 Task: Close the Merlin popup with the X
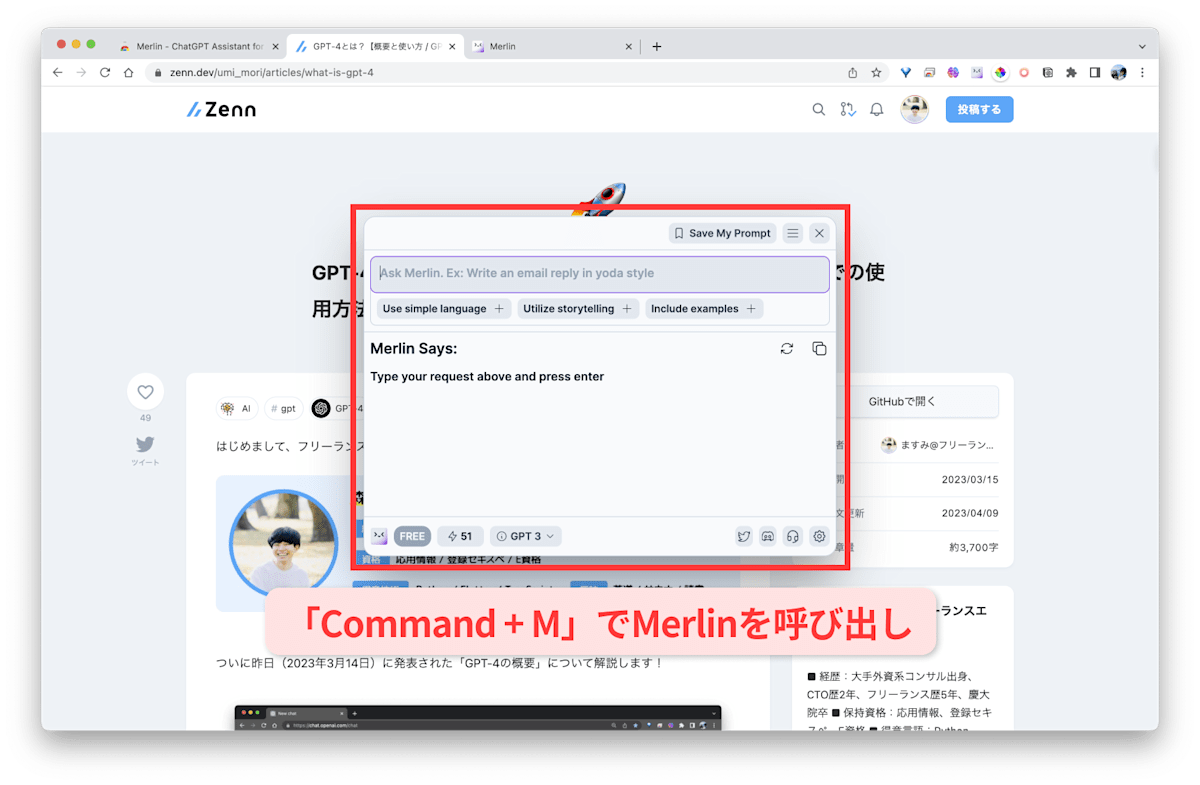820,233
